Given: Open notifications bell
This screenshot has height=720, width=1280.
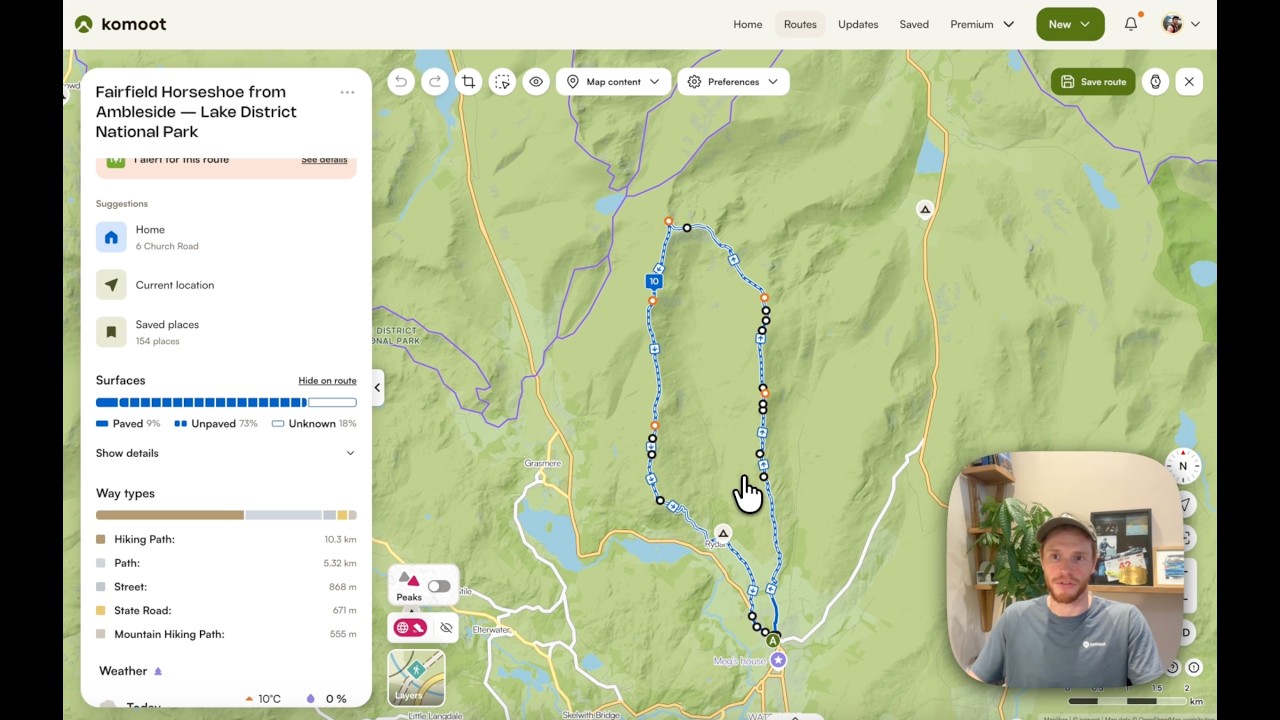Looking at the screenshot, I should click(x=1131, y=24).
